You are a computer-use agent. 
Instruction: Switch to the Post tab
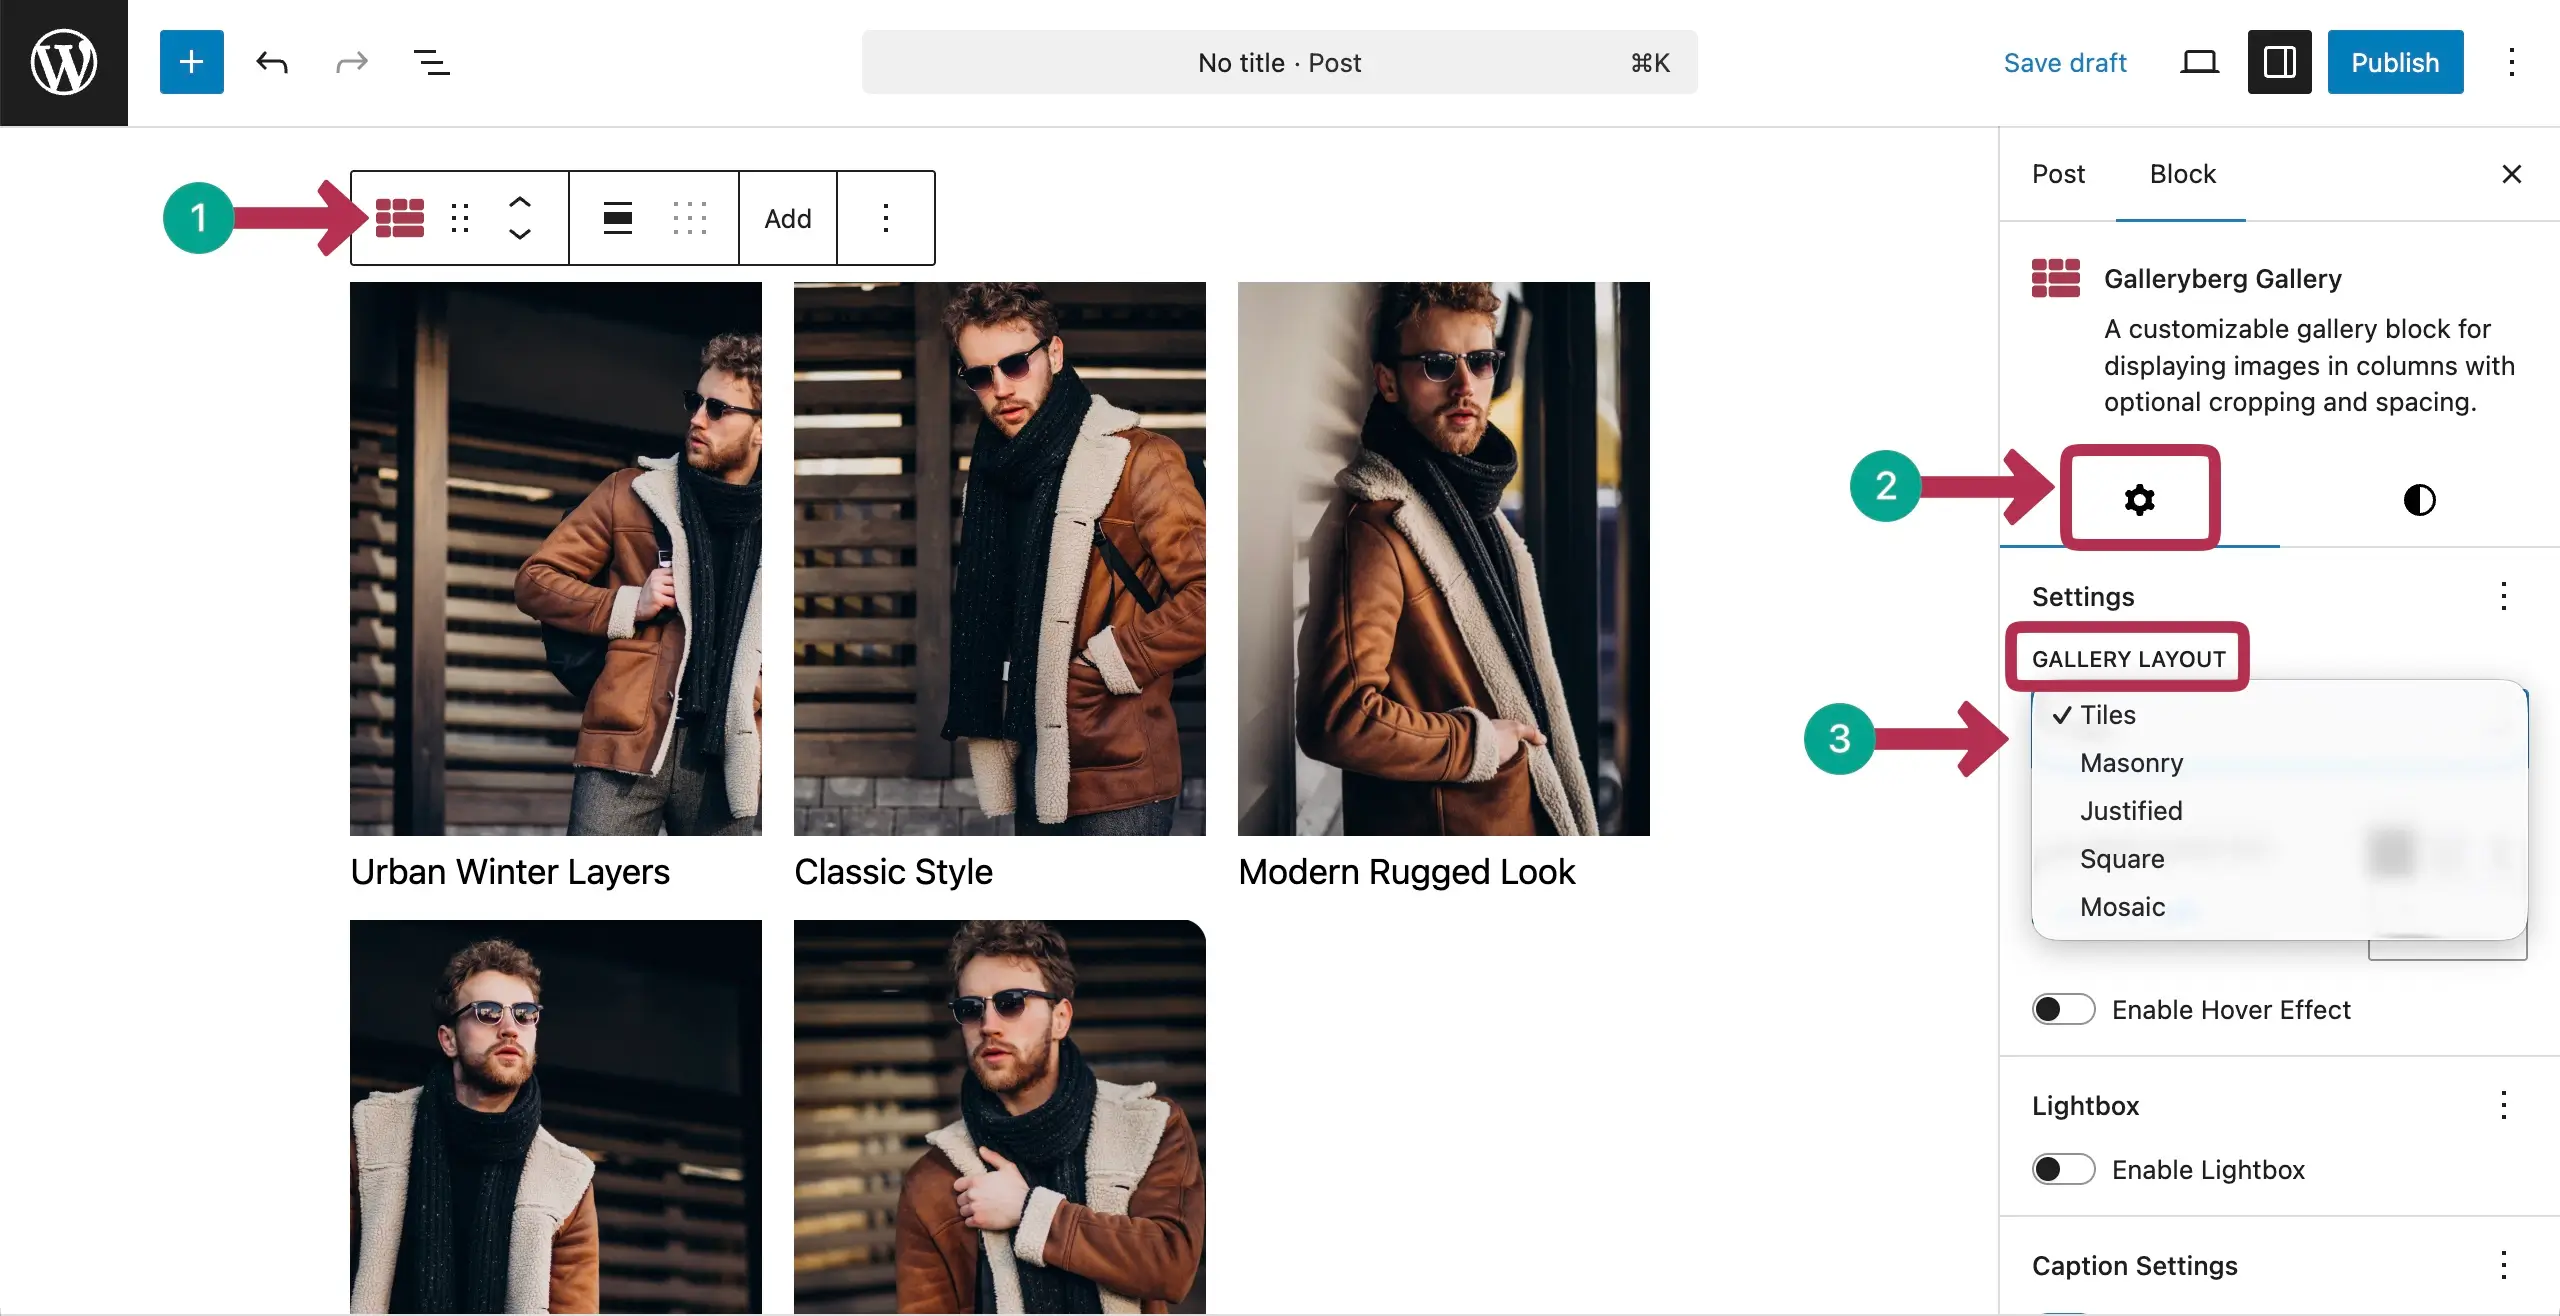click(2058, 174)
